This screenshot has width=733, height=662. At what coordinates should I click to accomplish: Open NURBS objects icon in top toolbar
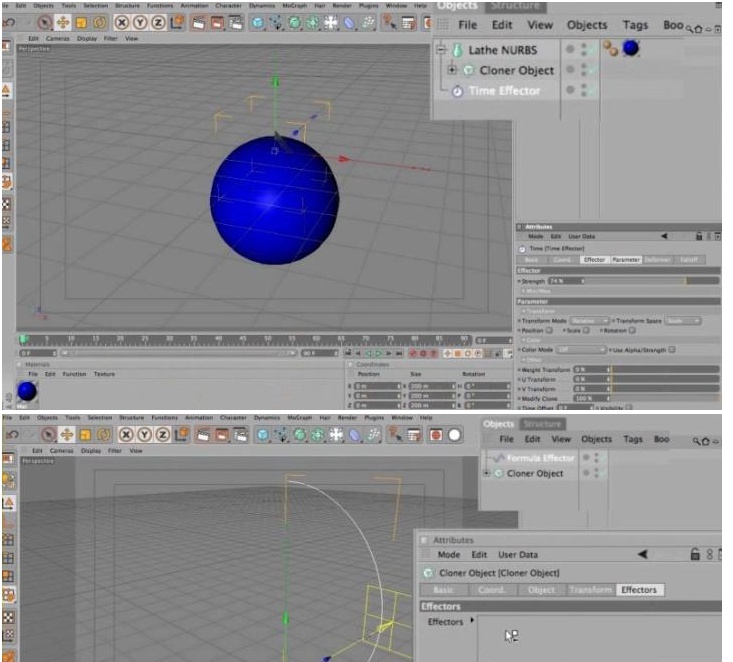coord(295,22)
